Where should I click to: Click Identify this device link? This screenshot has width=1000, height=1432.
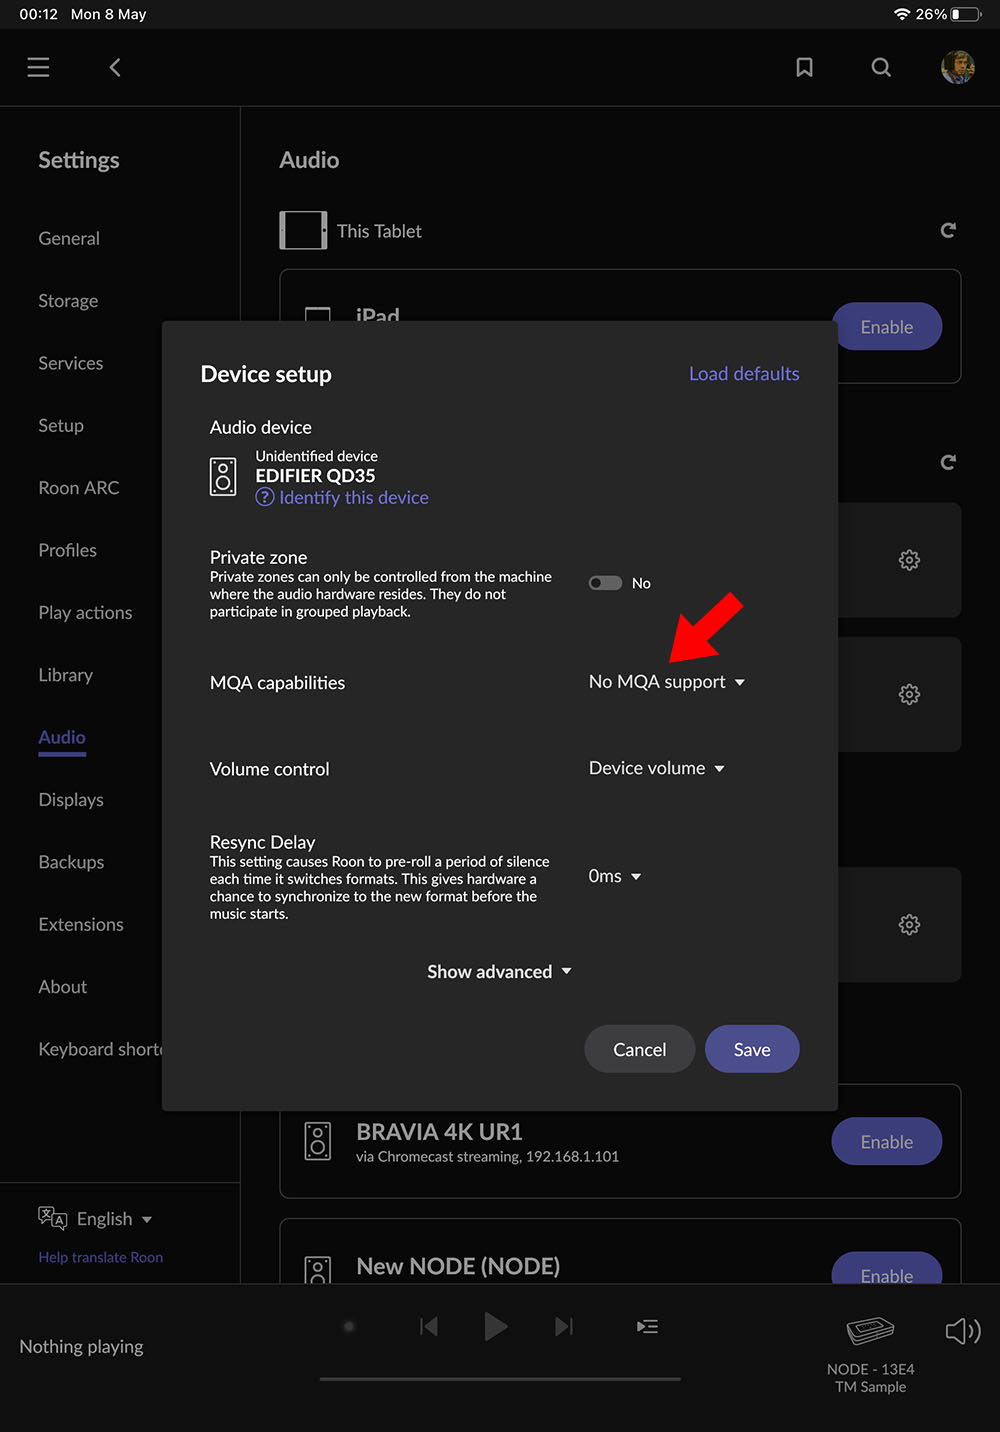click(353, 498)
